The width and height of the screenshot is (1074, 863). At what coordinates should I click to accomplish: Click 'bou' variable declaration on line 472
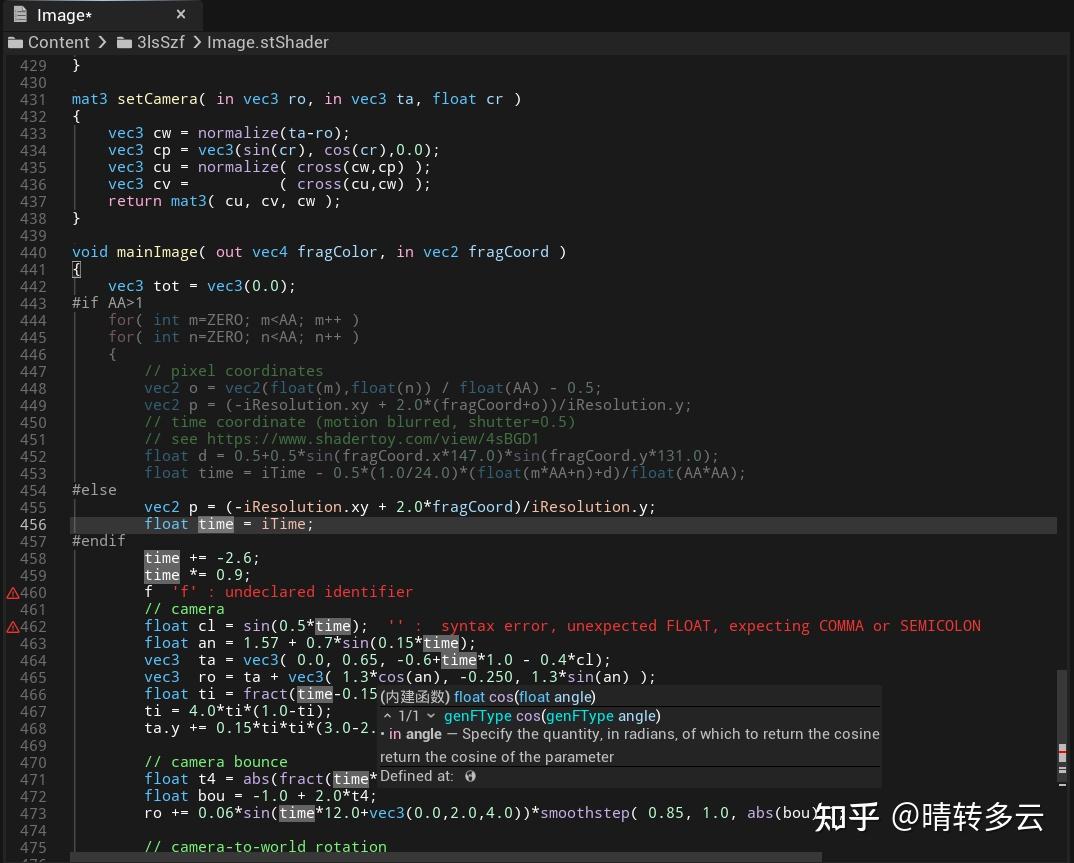[x=211, y=796]
